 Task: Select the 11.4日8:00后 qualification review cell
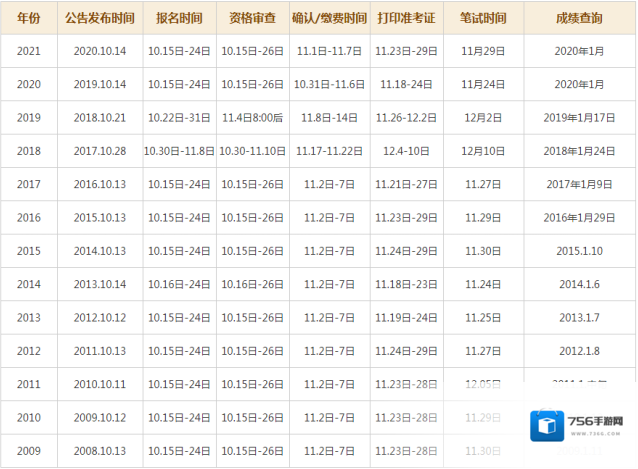(x=252, y=118)
